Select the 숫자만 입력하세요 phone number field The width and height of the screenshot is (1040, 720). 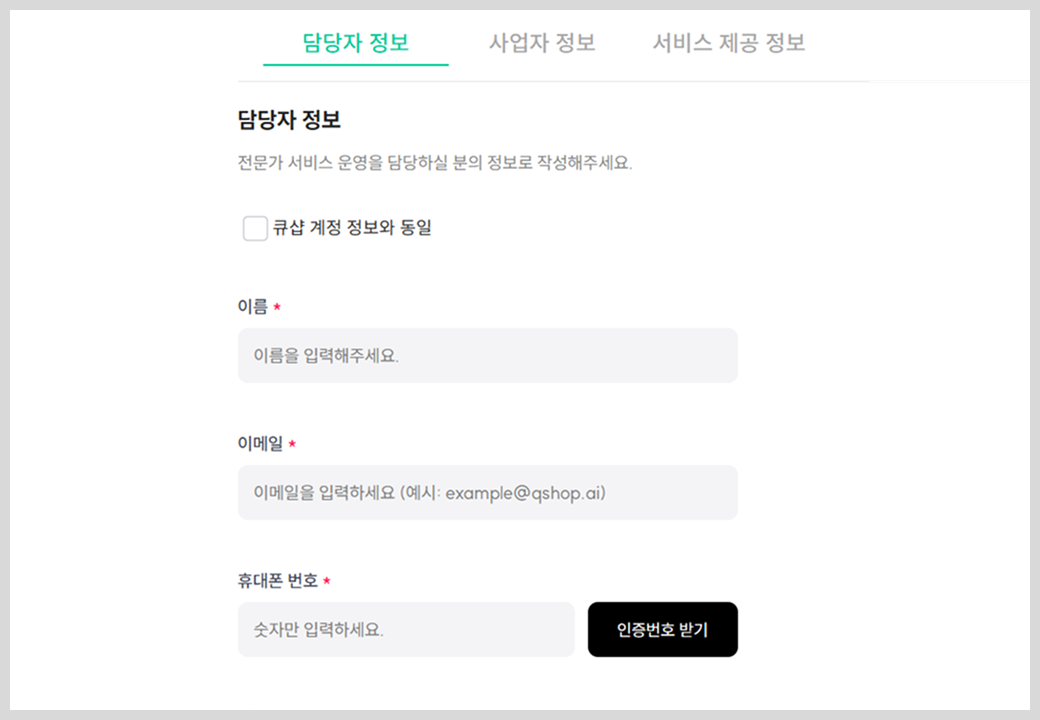pos(406,629)
